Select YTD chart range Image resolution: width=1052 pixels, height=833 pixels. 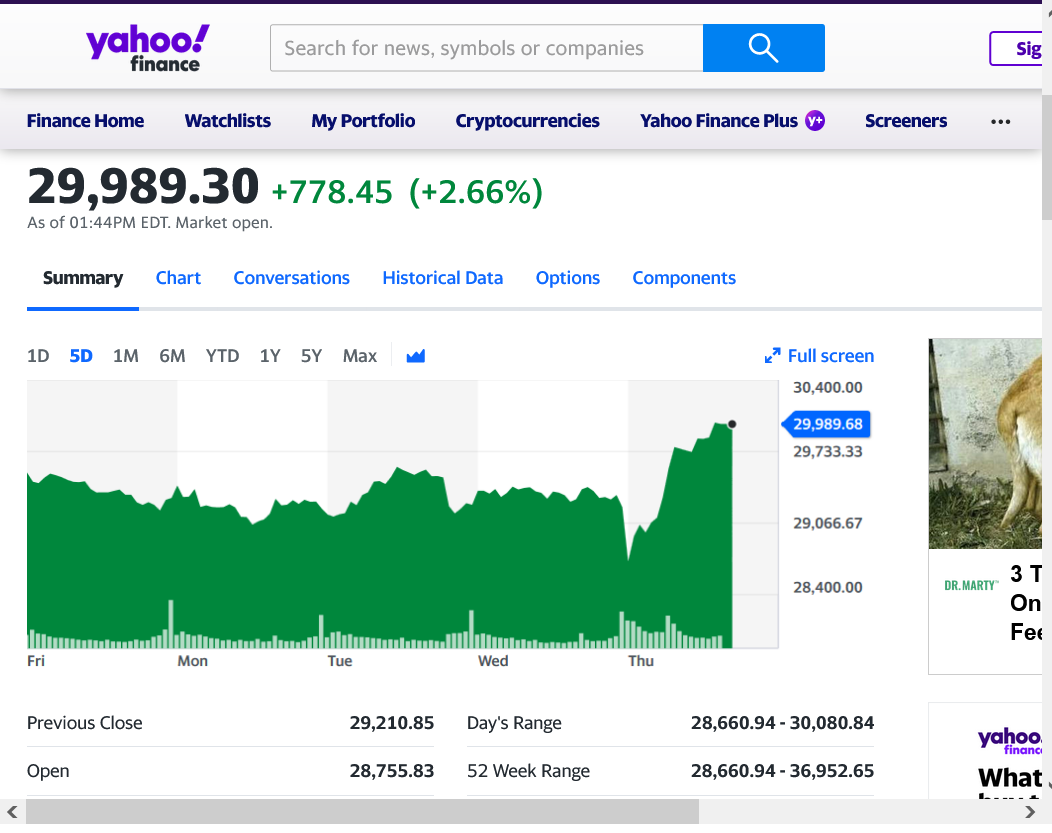point(222,355)
